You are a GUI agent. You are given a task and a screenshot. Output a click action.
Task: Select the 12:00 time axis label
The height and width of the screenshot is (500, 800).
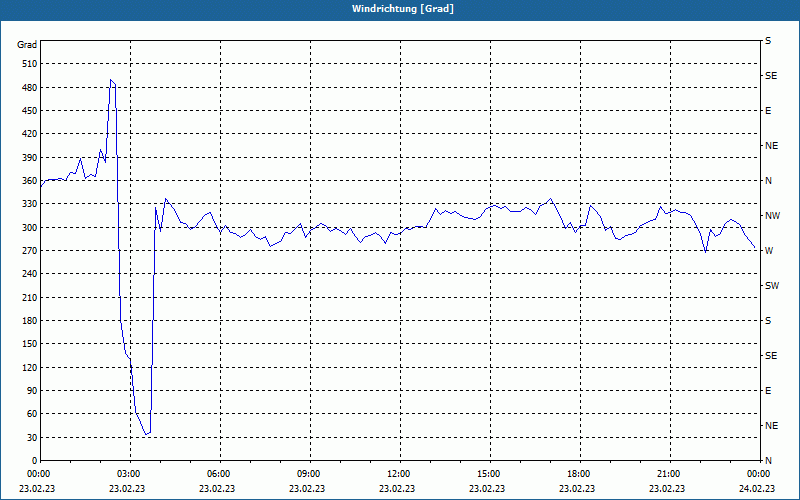click(x=397, y=474)
